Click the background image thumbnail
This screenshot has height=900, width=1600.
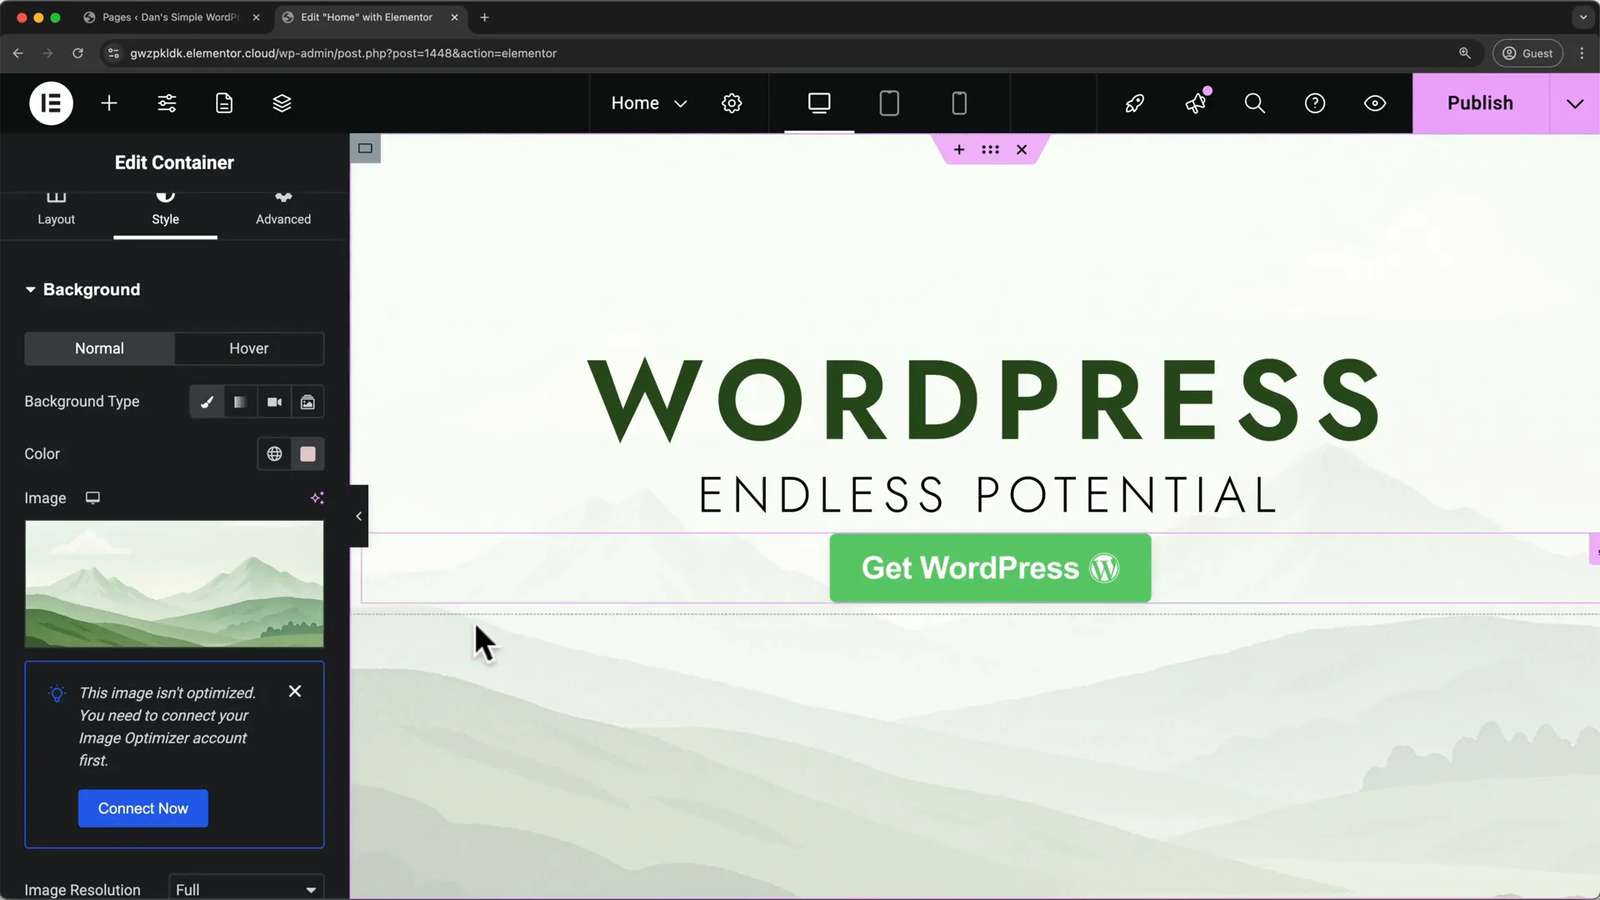[x=174, y=584]
